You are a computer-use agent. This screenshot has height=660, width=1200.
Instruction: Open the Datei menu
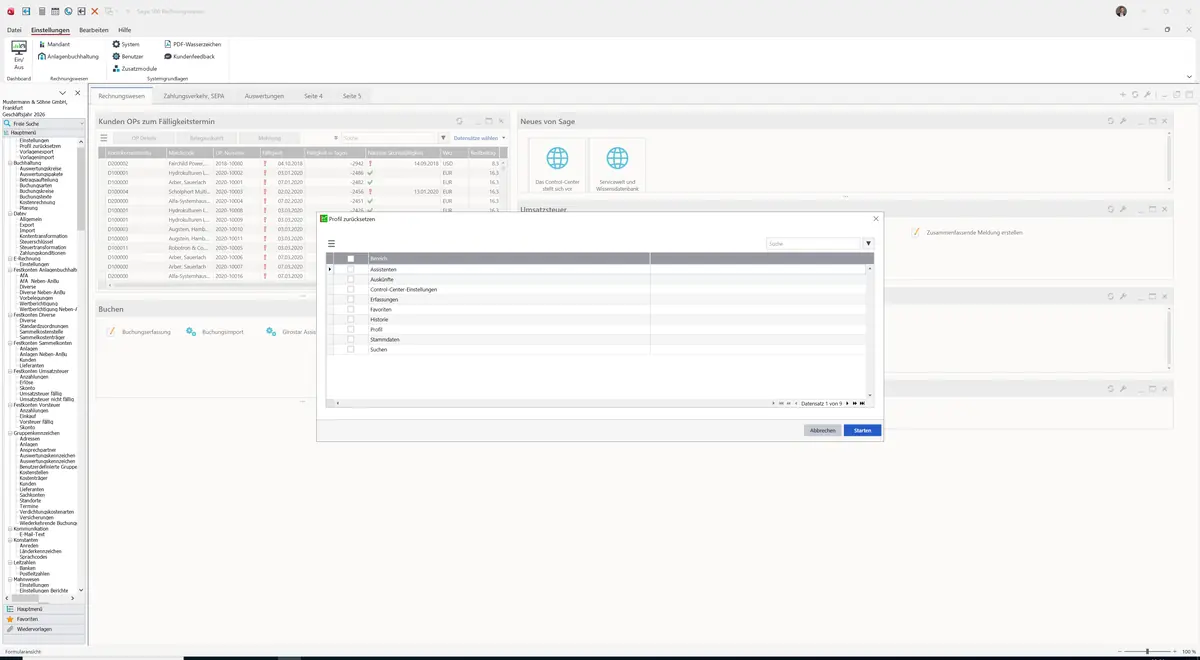[14, 30]
